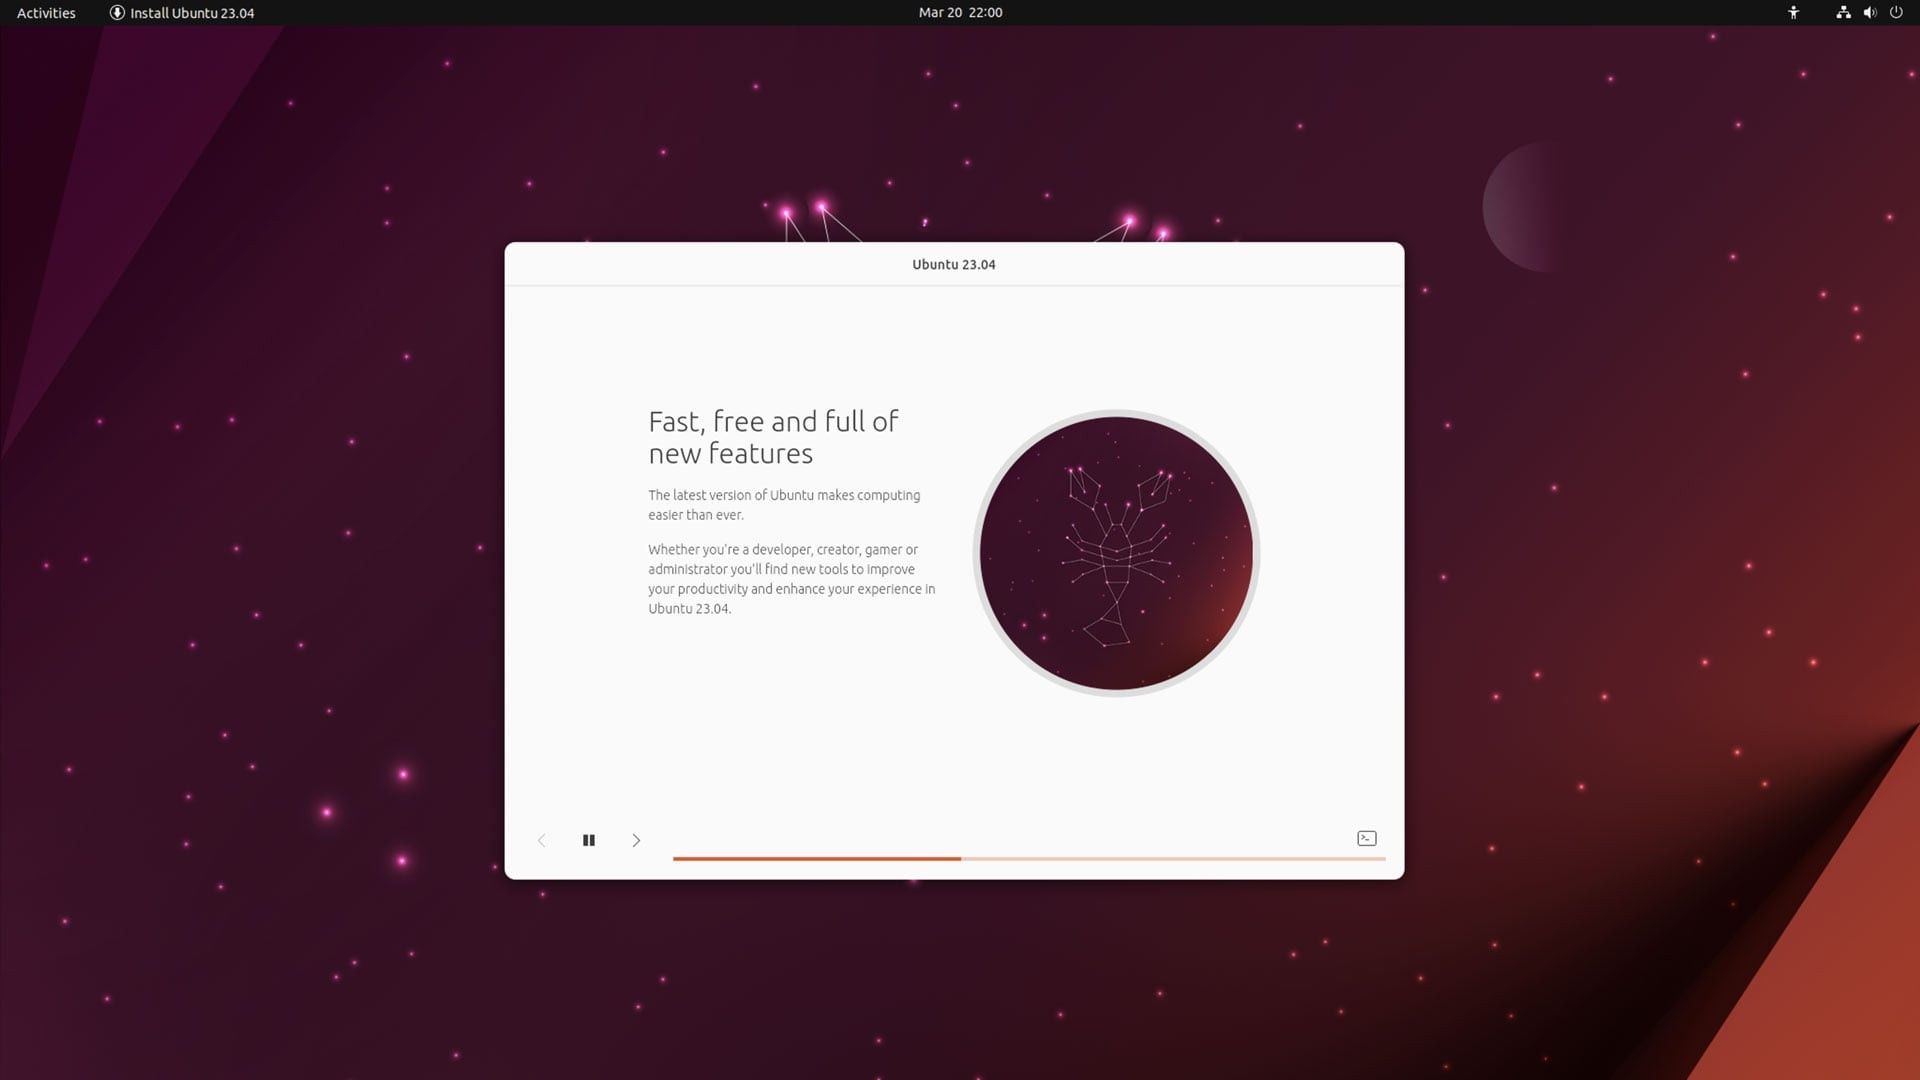Go back to the previous slide
Image resolution: width=1920 pixels, height=1080 pixels.
coord(542,840)
